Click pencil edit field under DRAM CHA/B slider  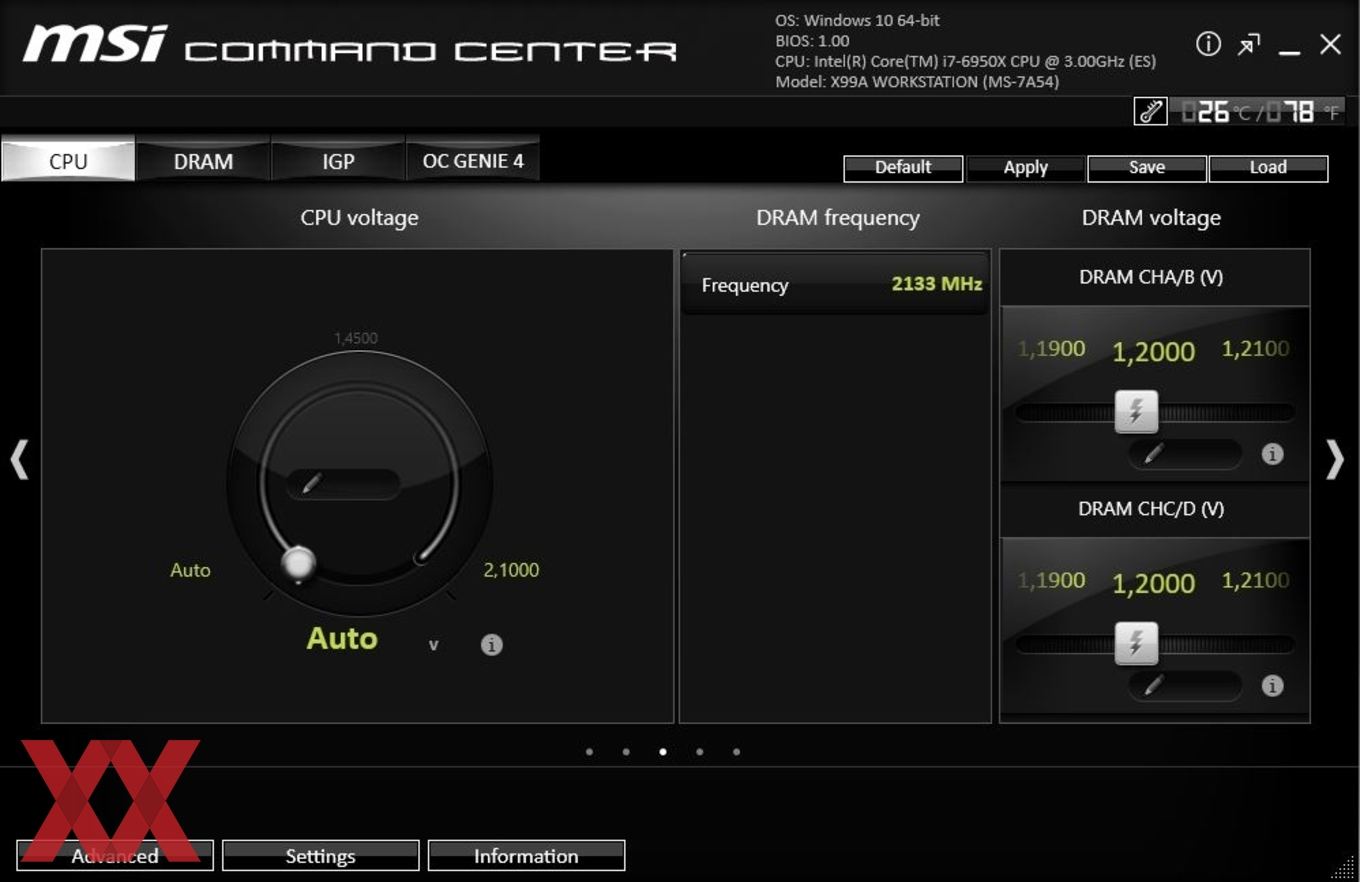tap(1185, 454)
